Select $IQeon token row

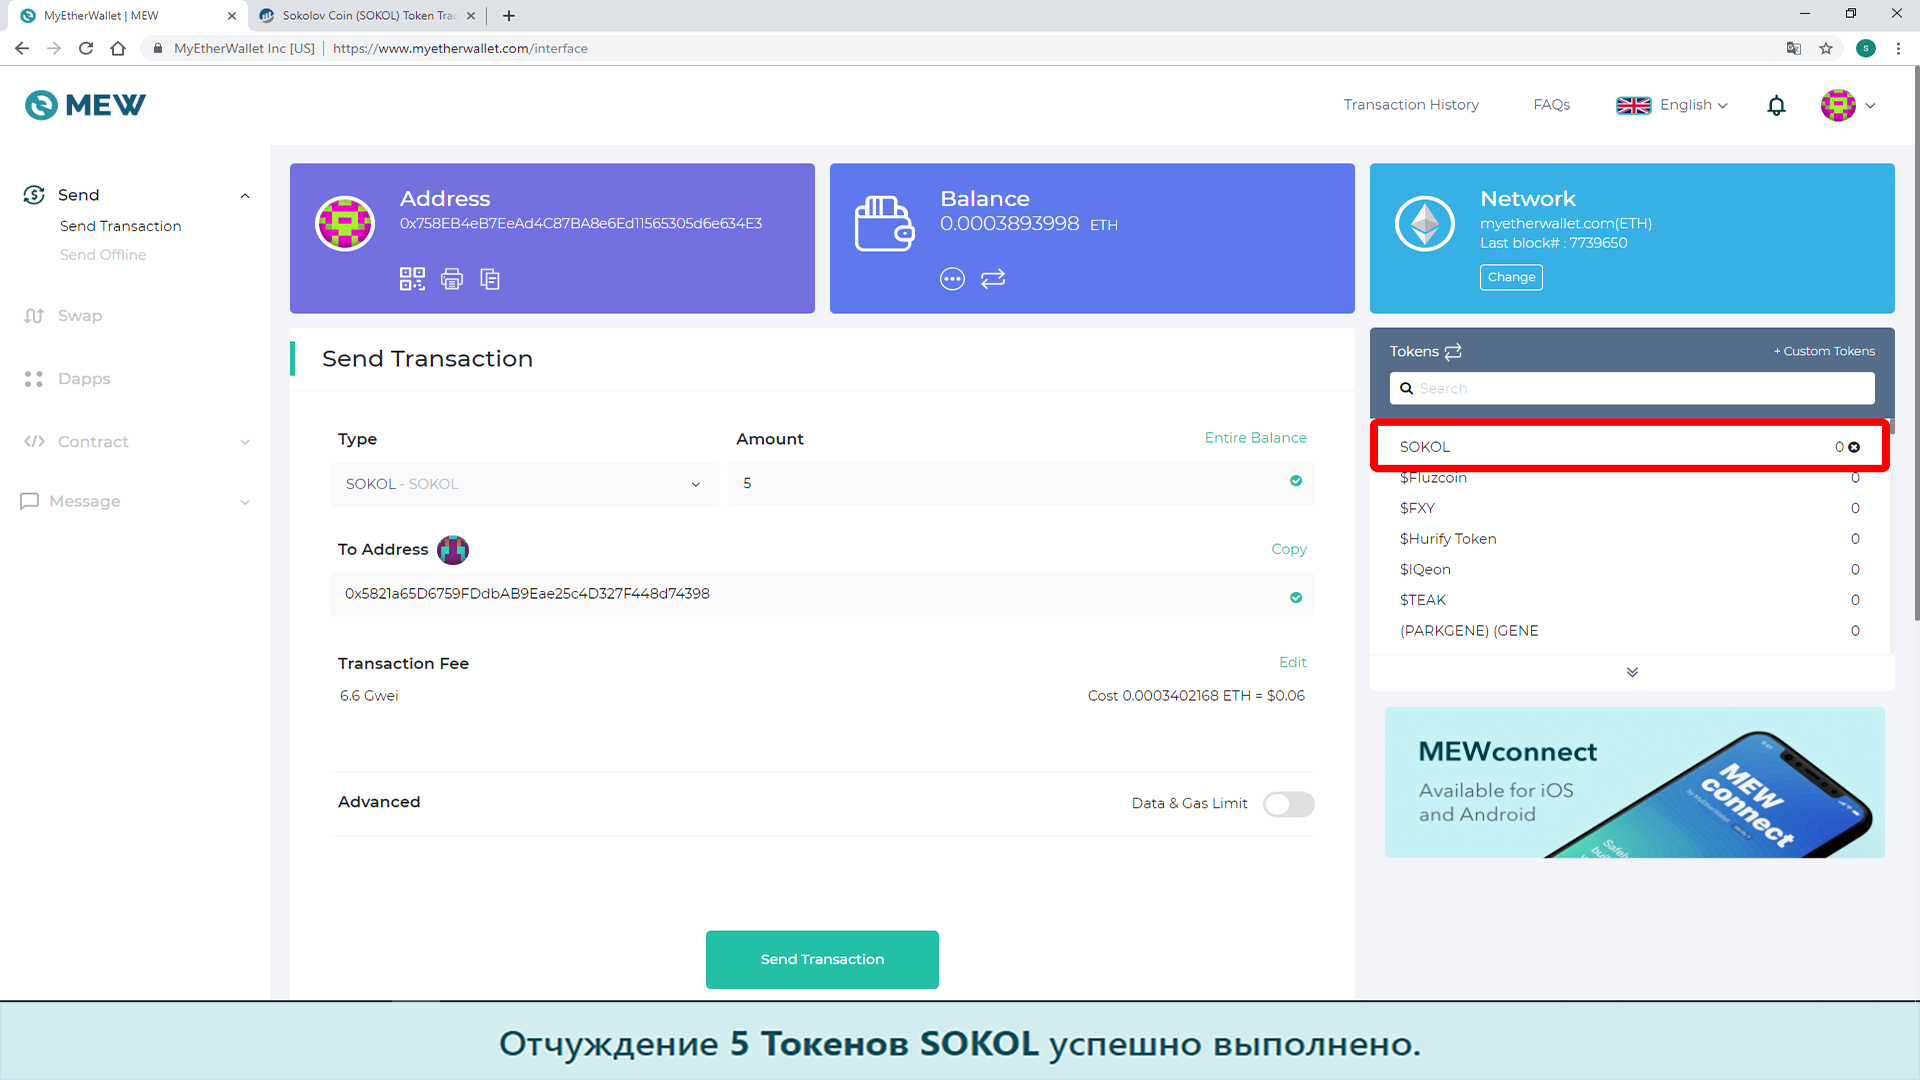click(x=1630, y=570)
